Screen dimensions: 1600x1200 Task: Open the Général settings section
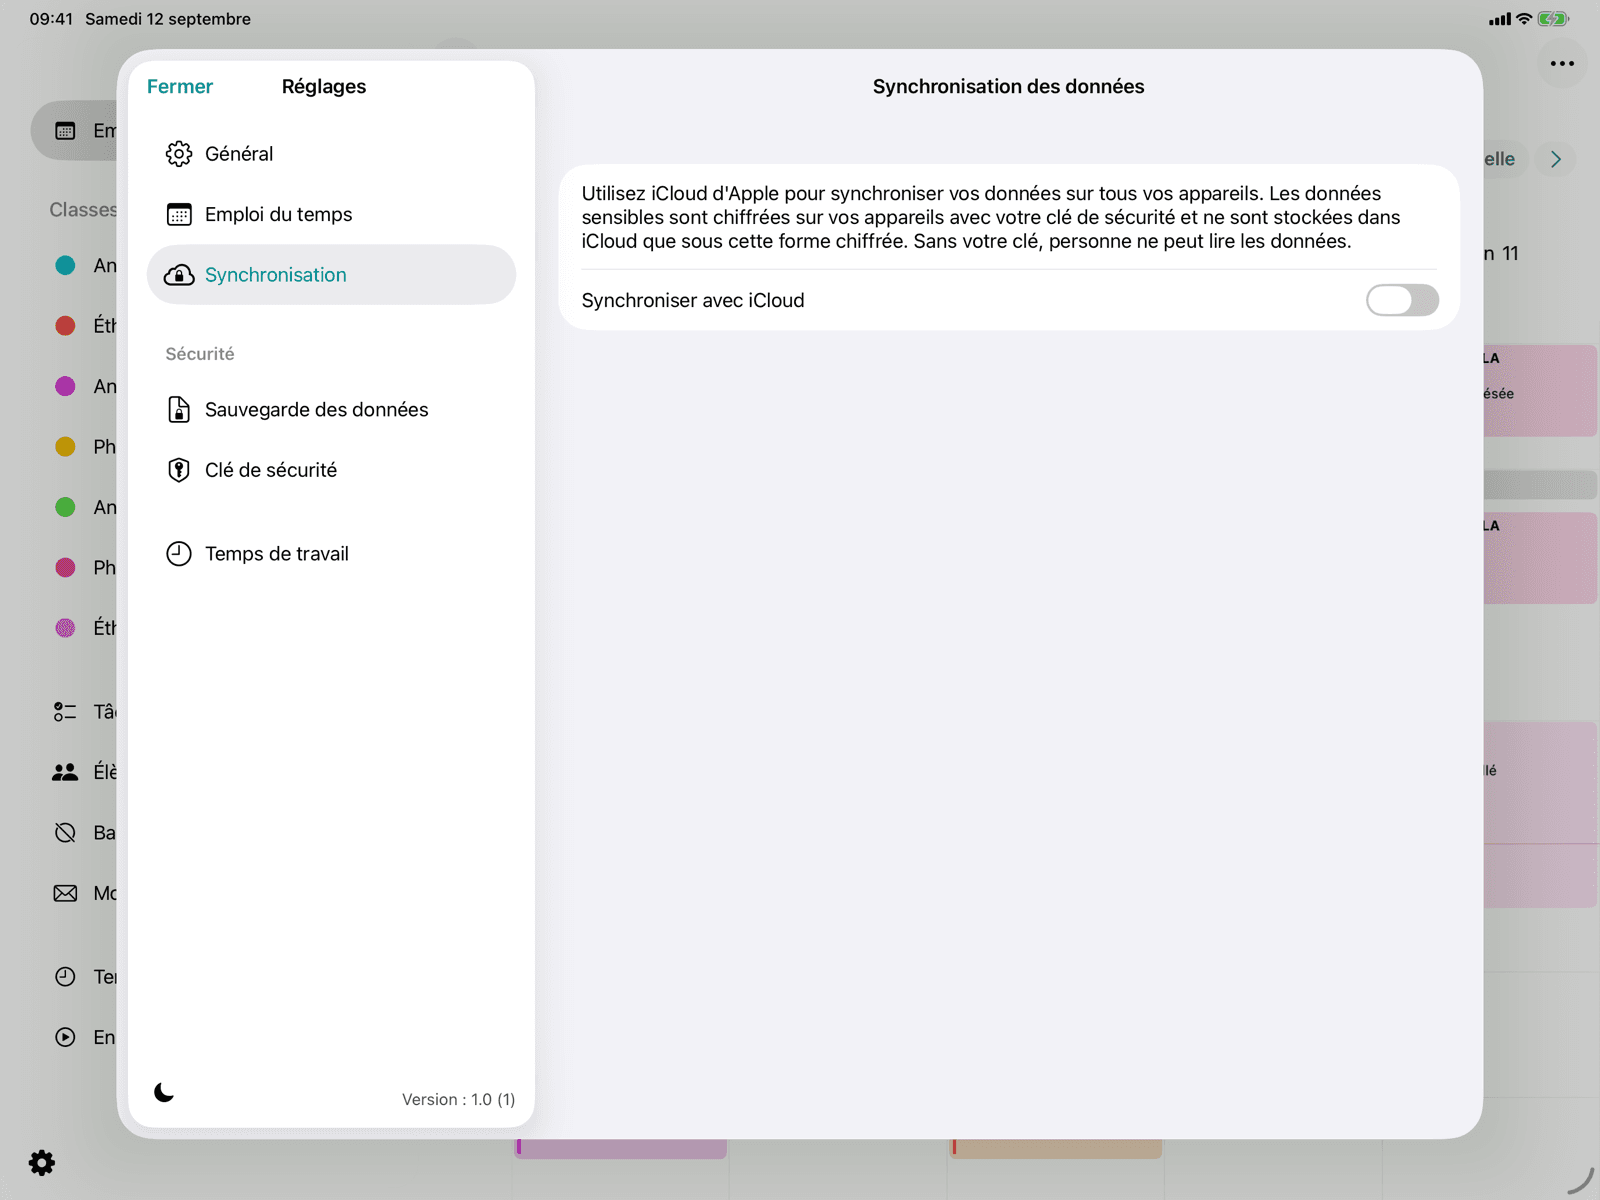[x=331, y=154]
